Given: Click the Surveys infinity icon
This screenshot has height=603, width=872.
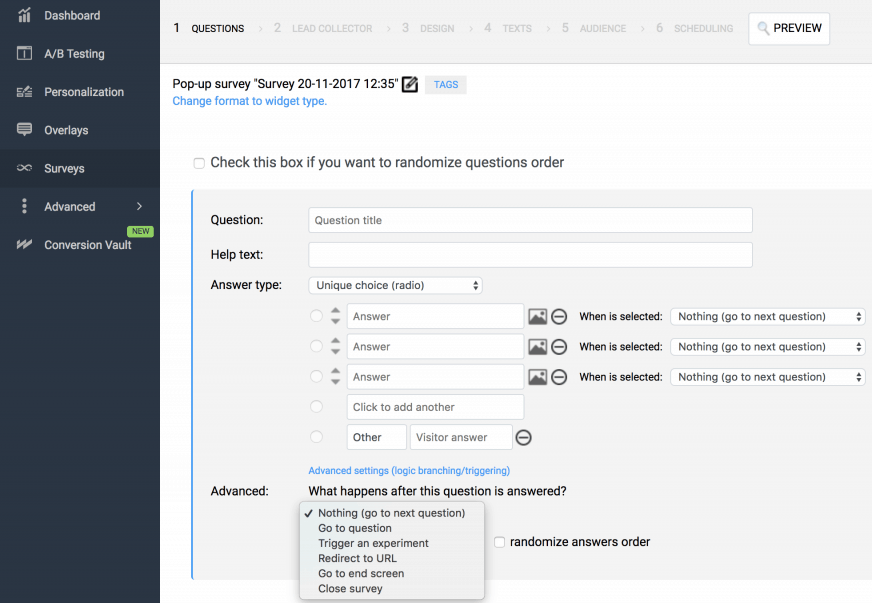Looking at the screenshot, I should (x=24, y=168).
